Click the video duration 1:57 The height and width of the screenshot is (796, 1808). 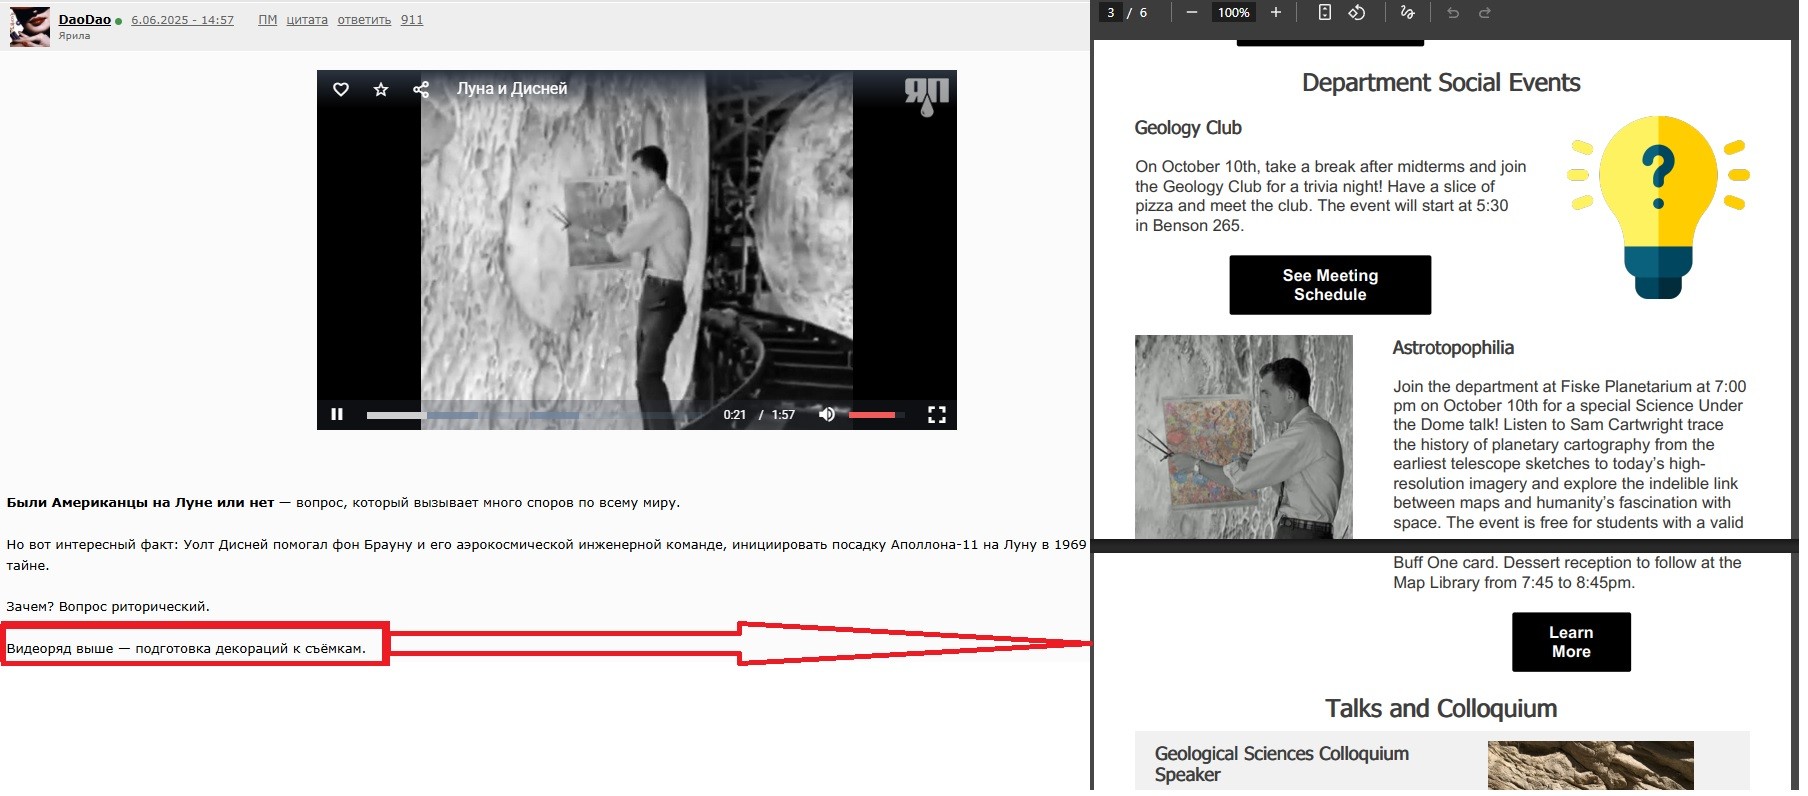click(783, 415)
